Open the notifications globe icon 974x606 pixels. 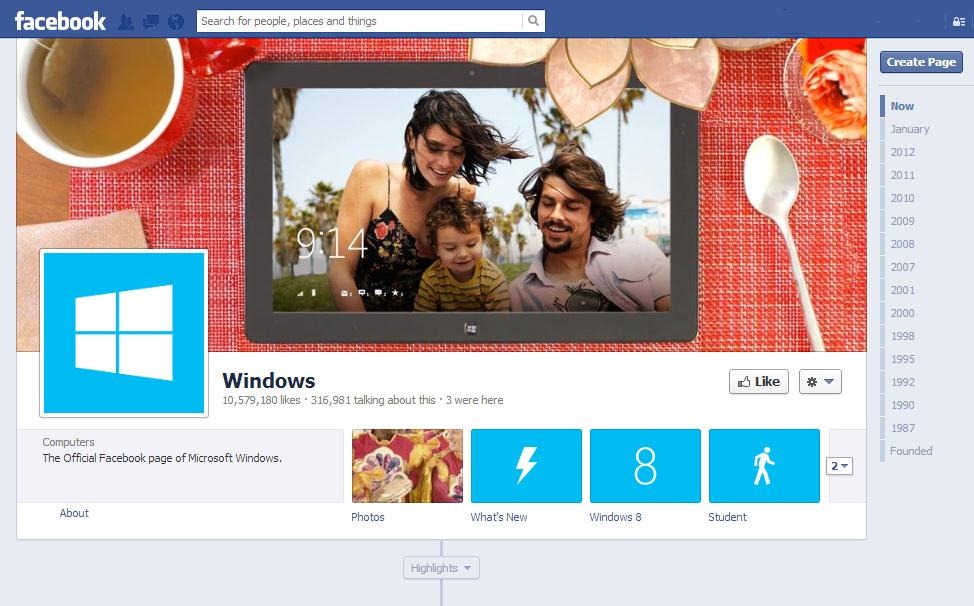(176, 22)
